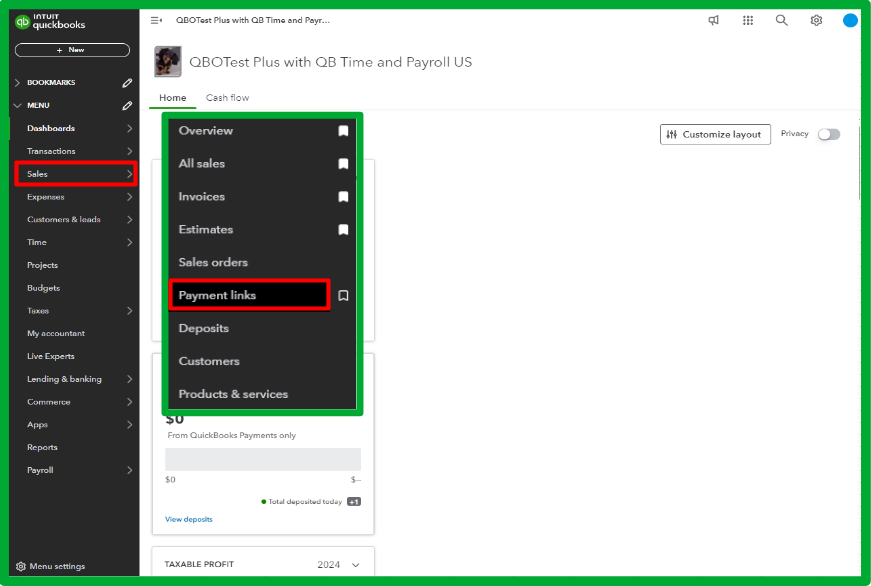Open Invoices from the Sales flyout

pyautogui.click(x=202, y=197)
